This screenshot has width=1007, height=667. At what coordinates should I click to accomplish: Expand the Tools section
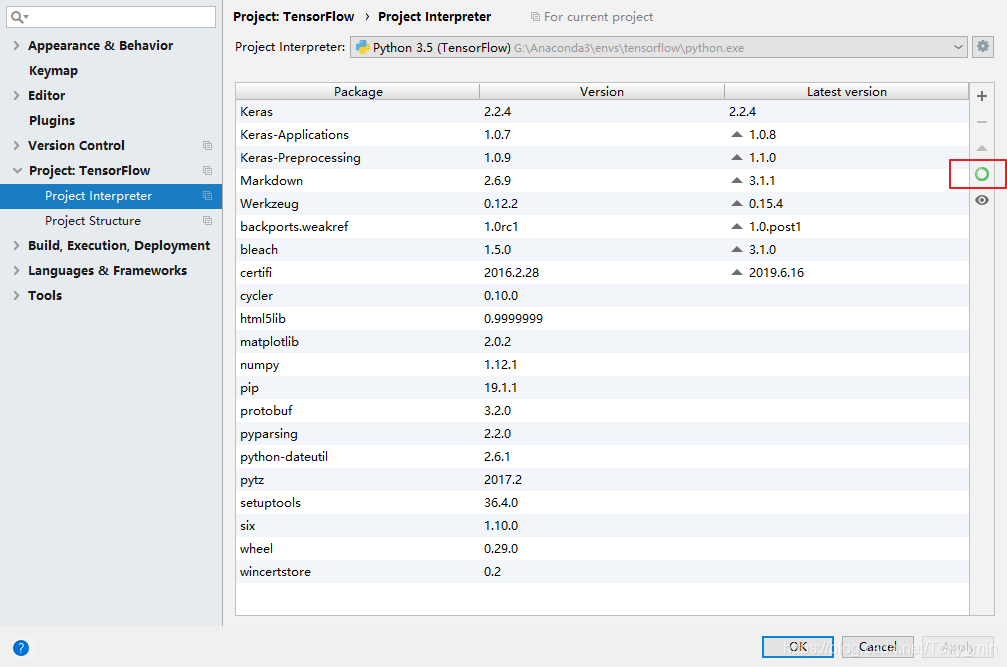tap(16, 296)
